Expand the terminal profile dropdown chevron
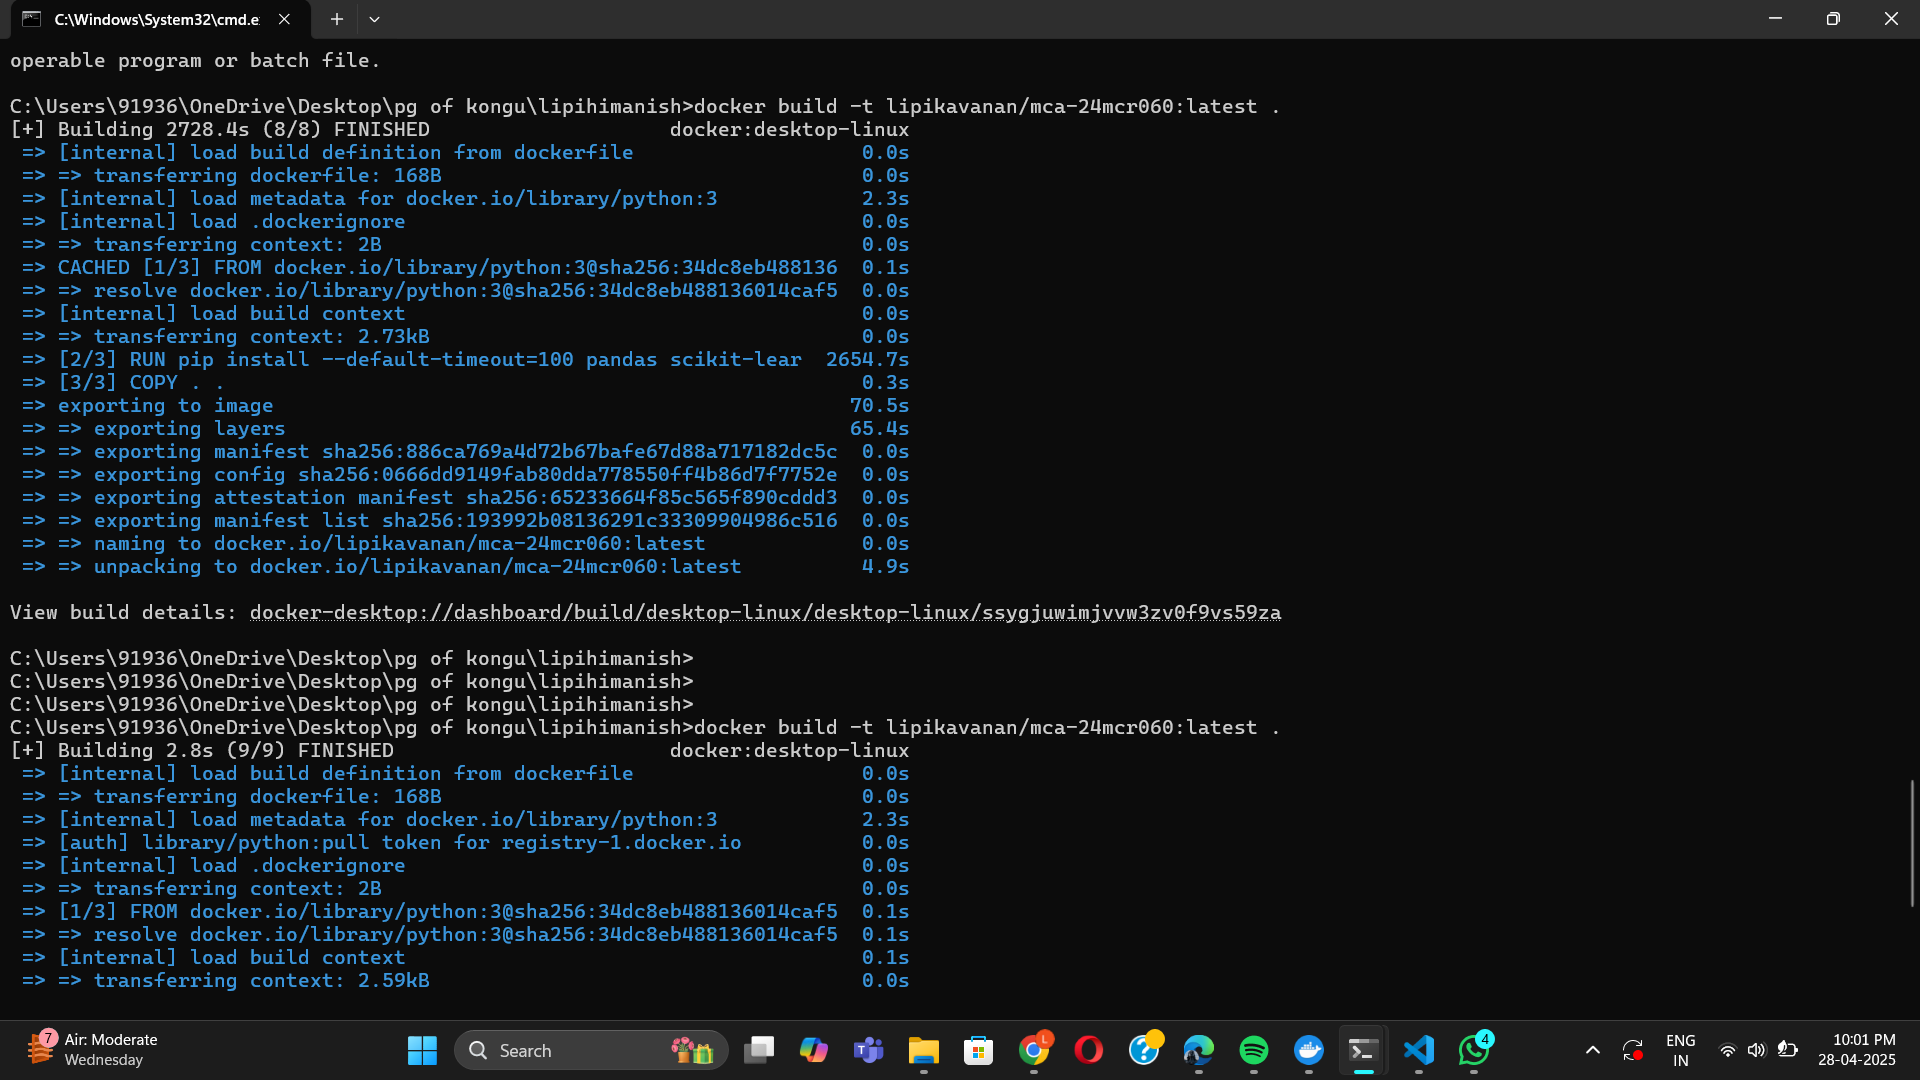The height and width of the screenshot is (1080, 1920). coord(374,19)
